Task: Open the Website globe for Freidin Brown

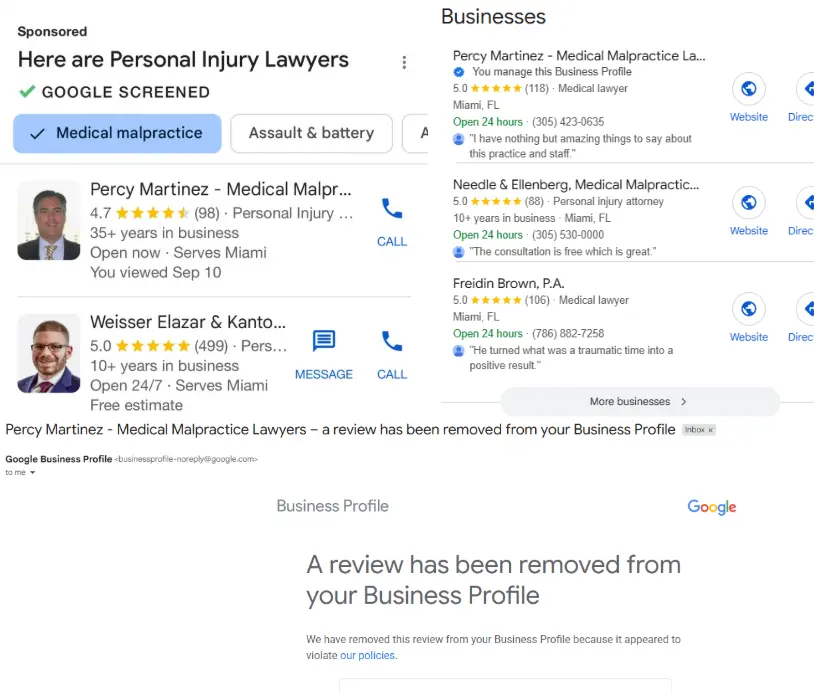Action: [x=748, y=309]
